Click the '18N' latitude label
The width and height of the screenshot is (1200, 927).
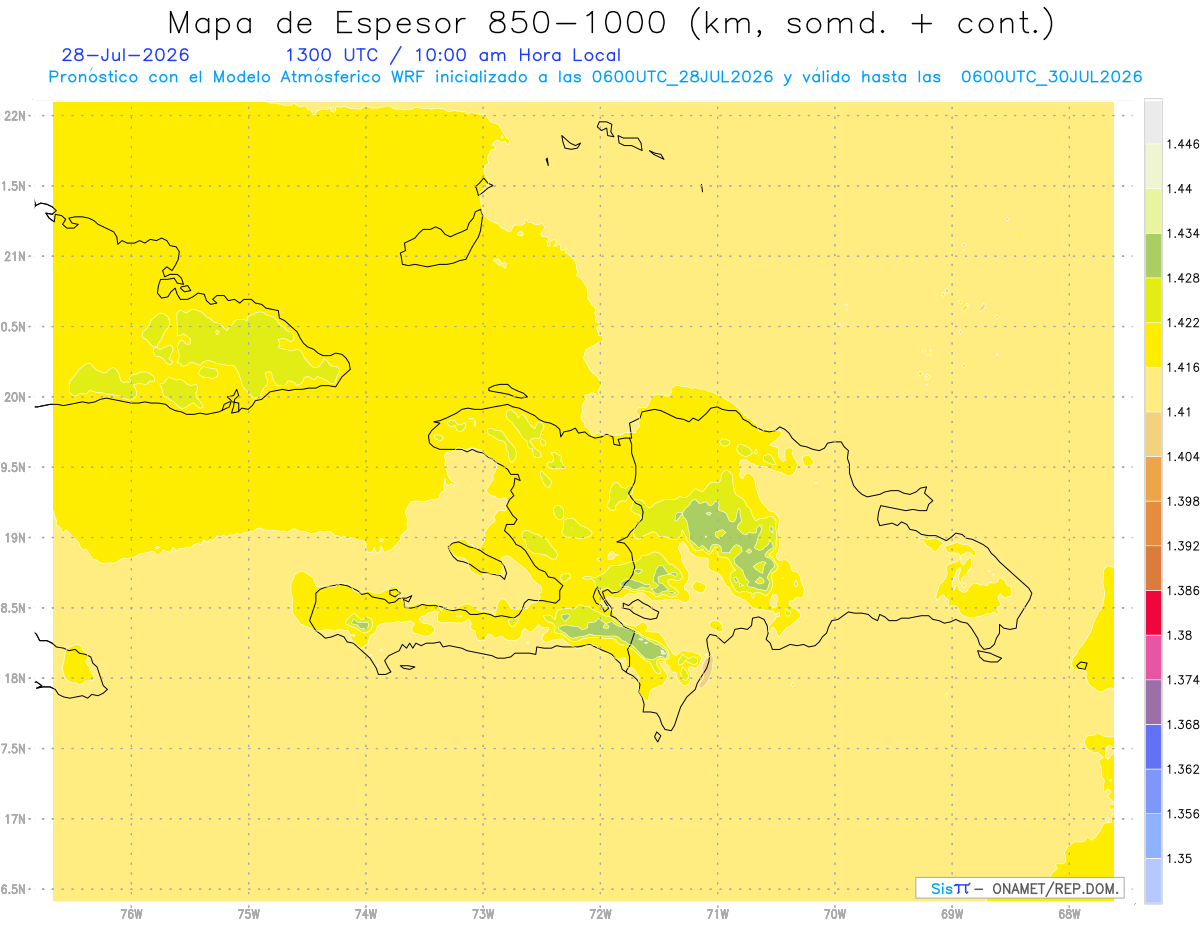[x=16, y=679]
